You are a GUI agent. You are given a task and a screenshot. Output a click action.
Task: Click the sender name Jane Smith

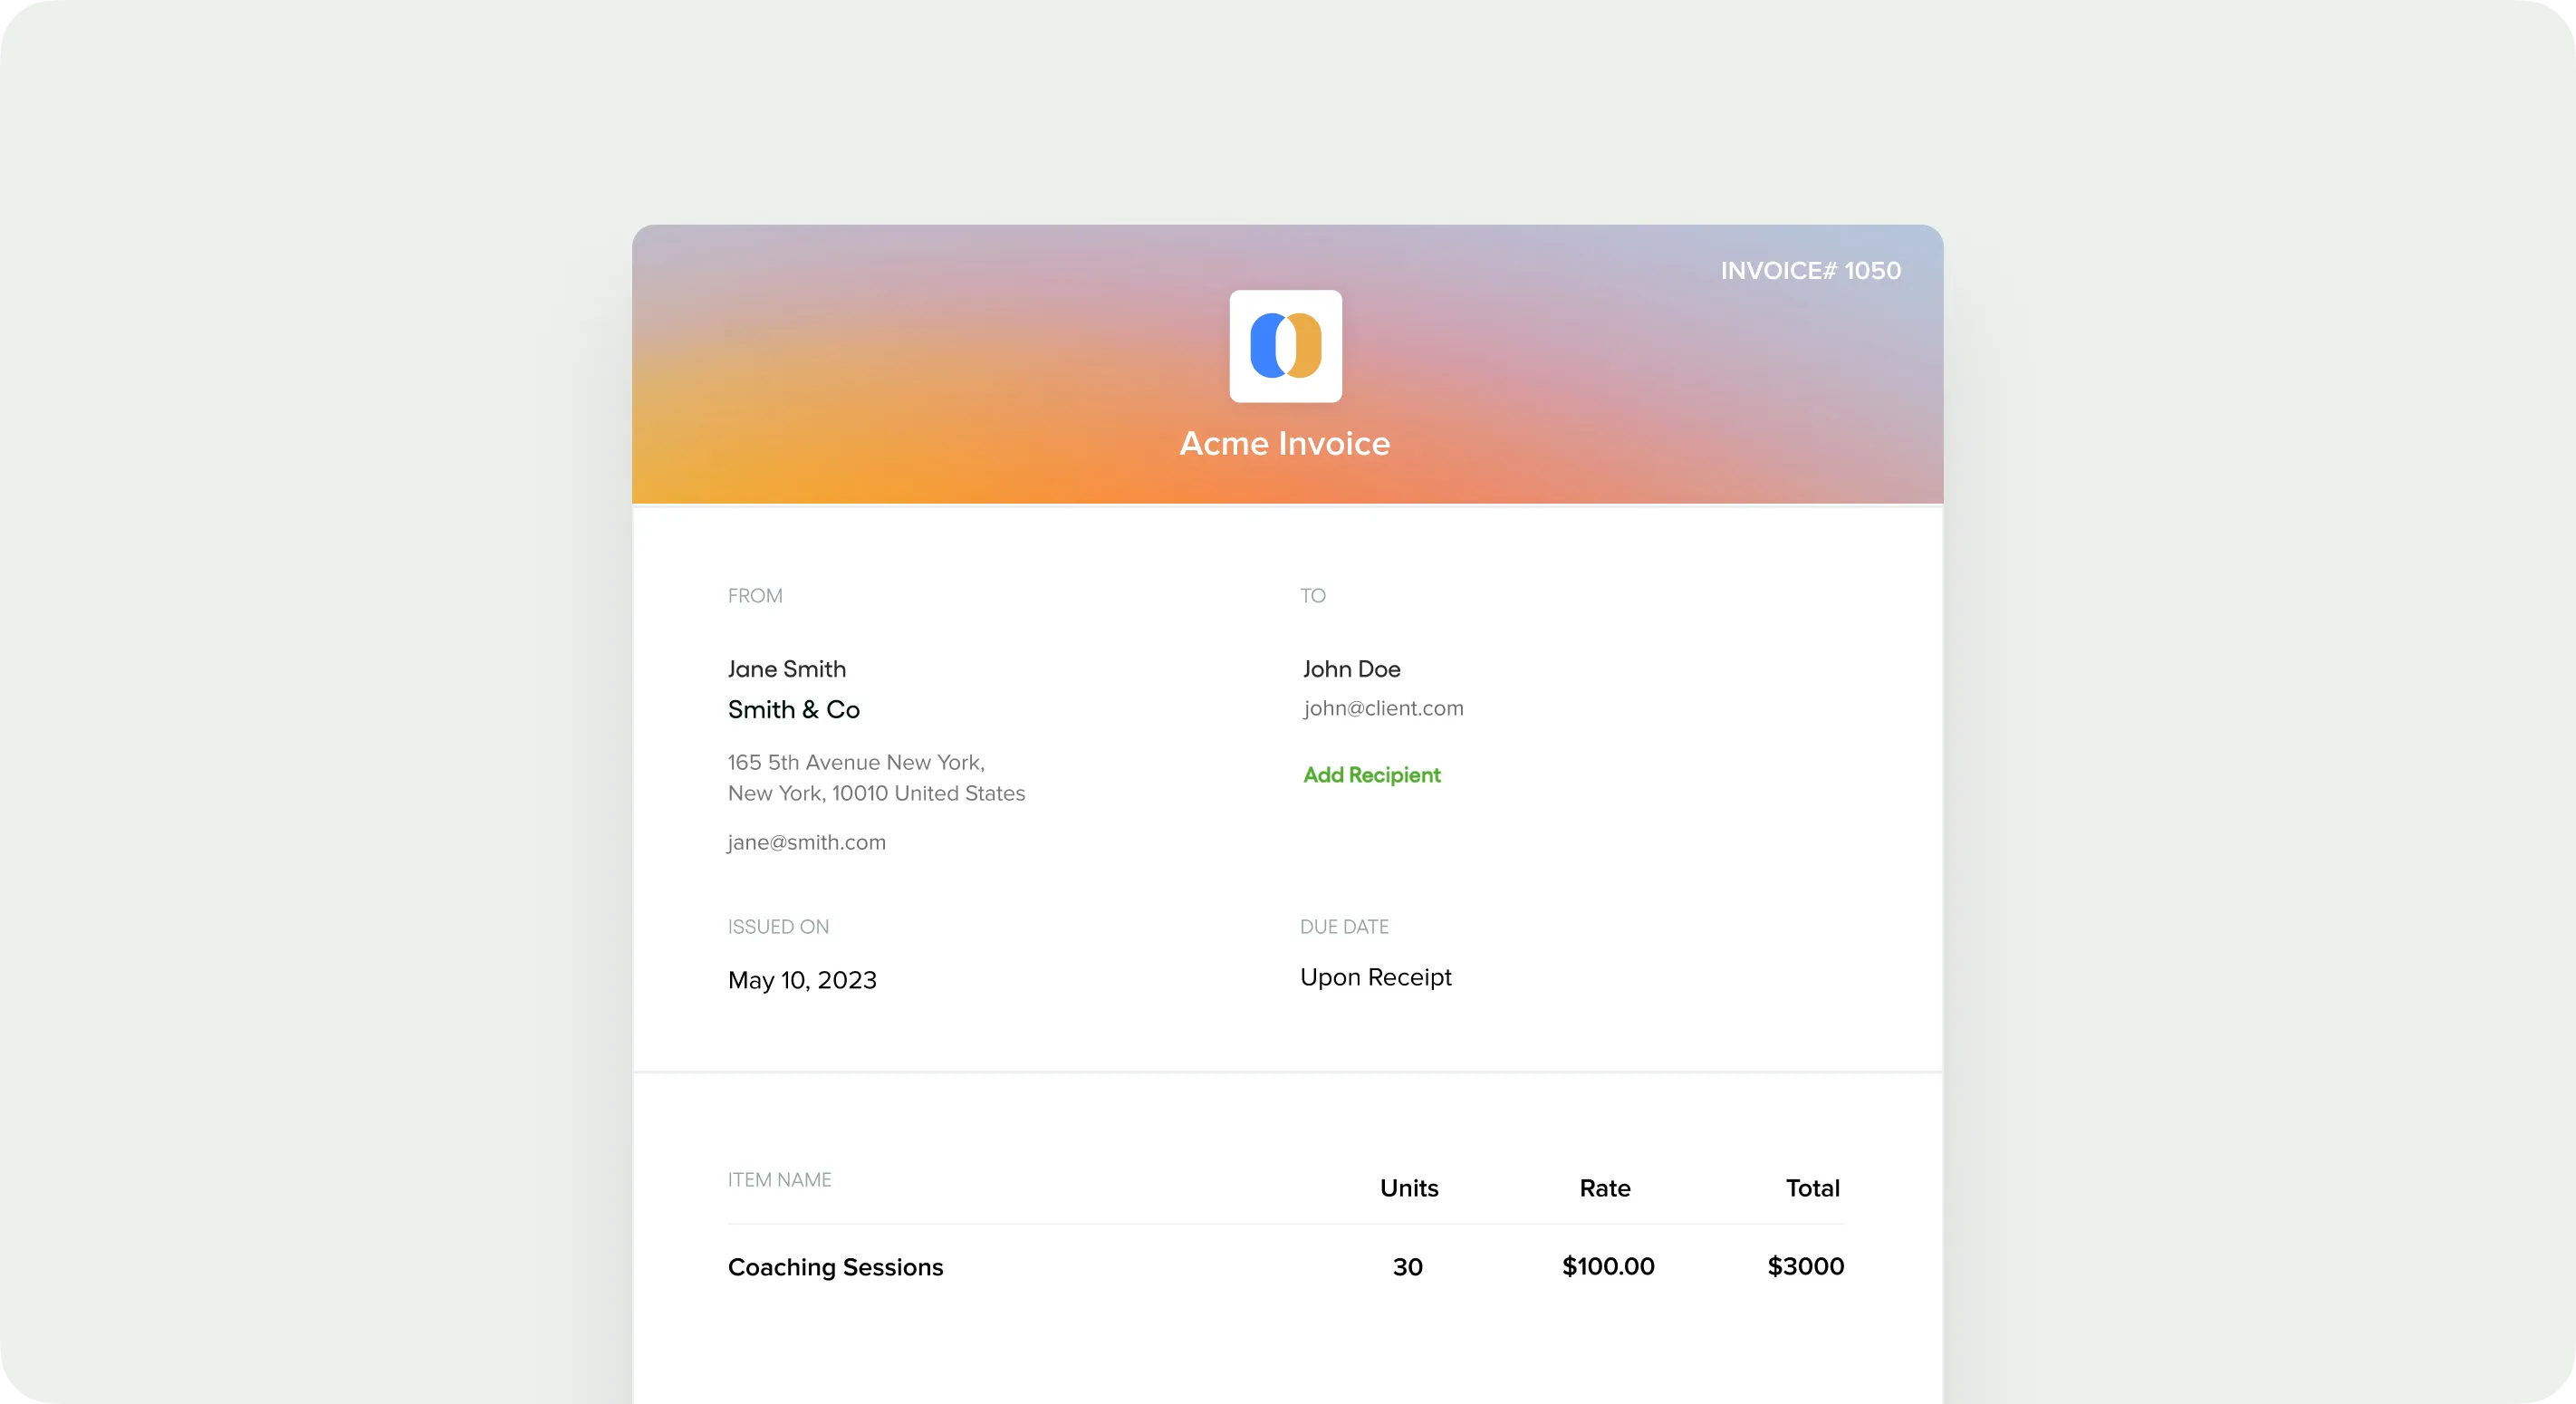click(786, 669)
